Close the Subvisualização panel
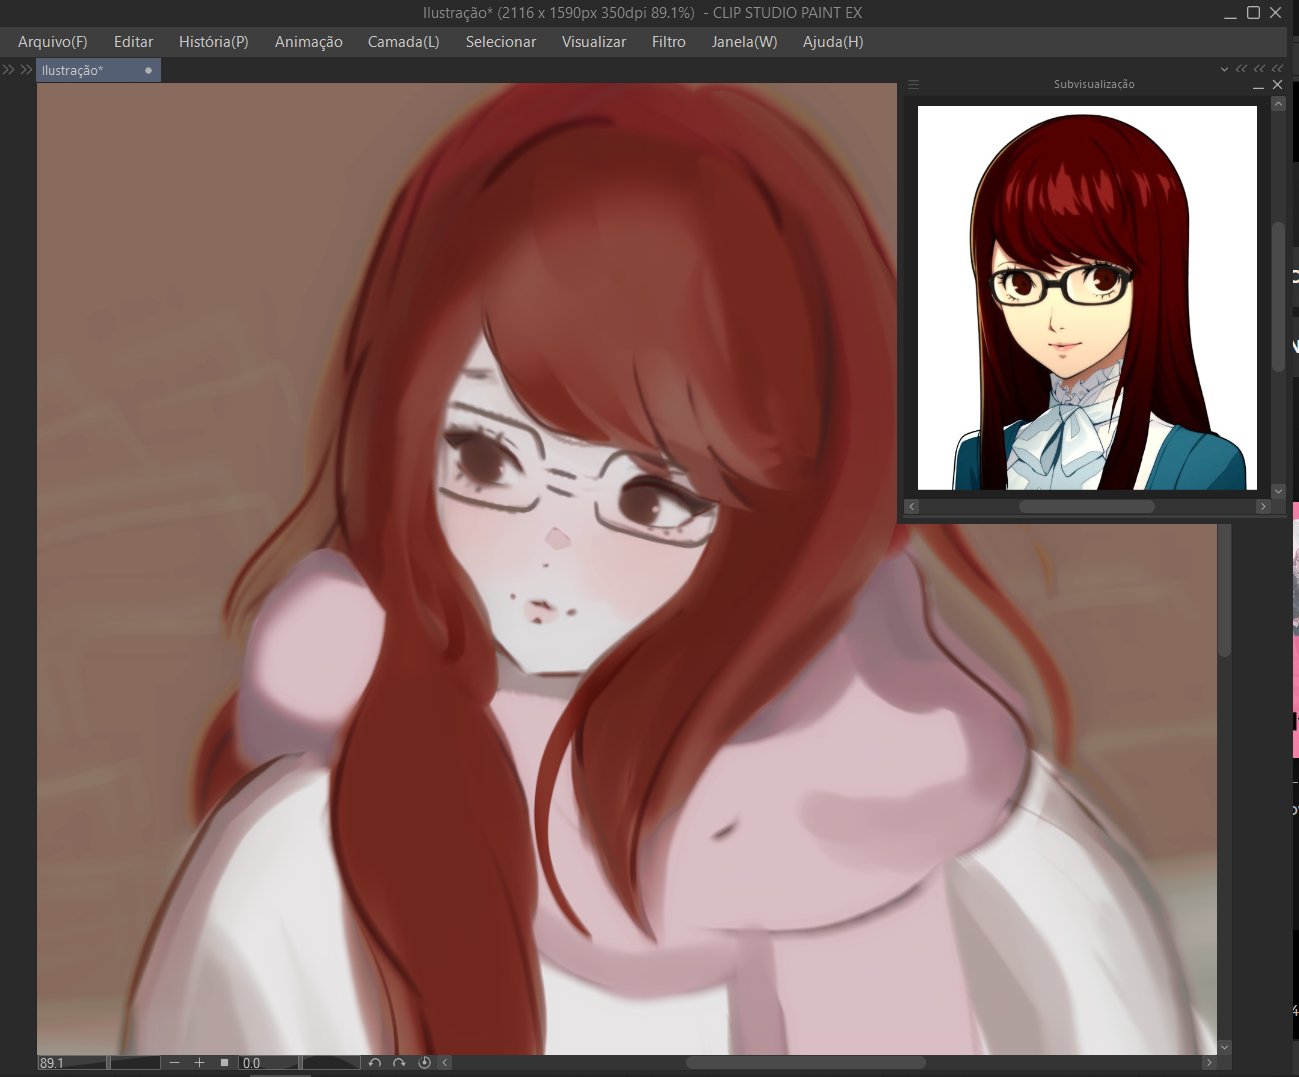The width and height of the screenshot is (1299, 1077). [x=1277, y=85]
